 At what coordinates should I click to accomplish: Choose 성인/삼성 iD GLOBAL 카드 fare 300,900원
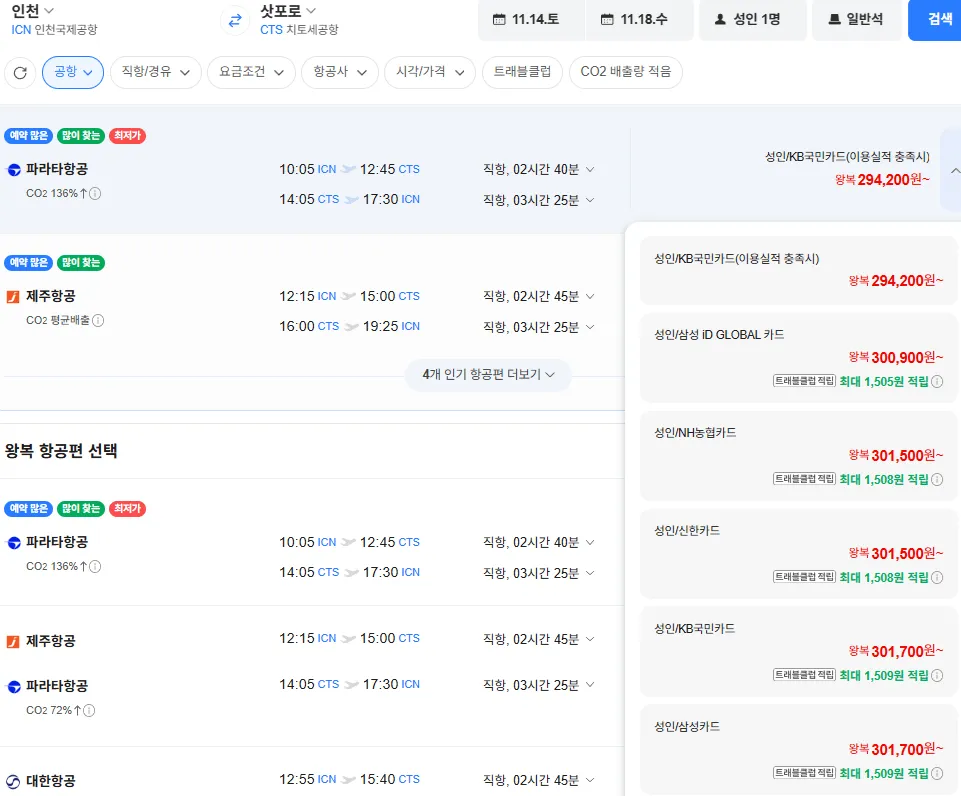(x=798, y=358)
